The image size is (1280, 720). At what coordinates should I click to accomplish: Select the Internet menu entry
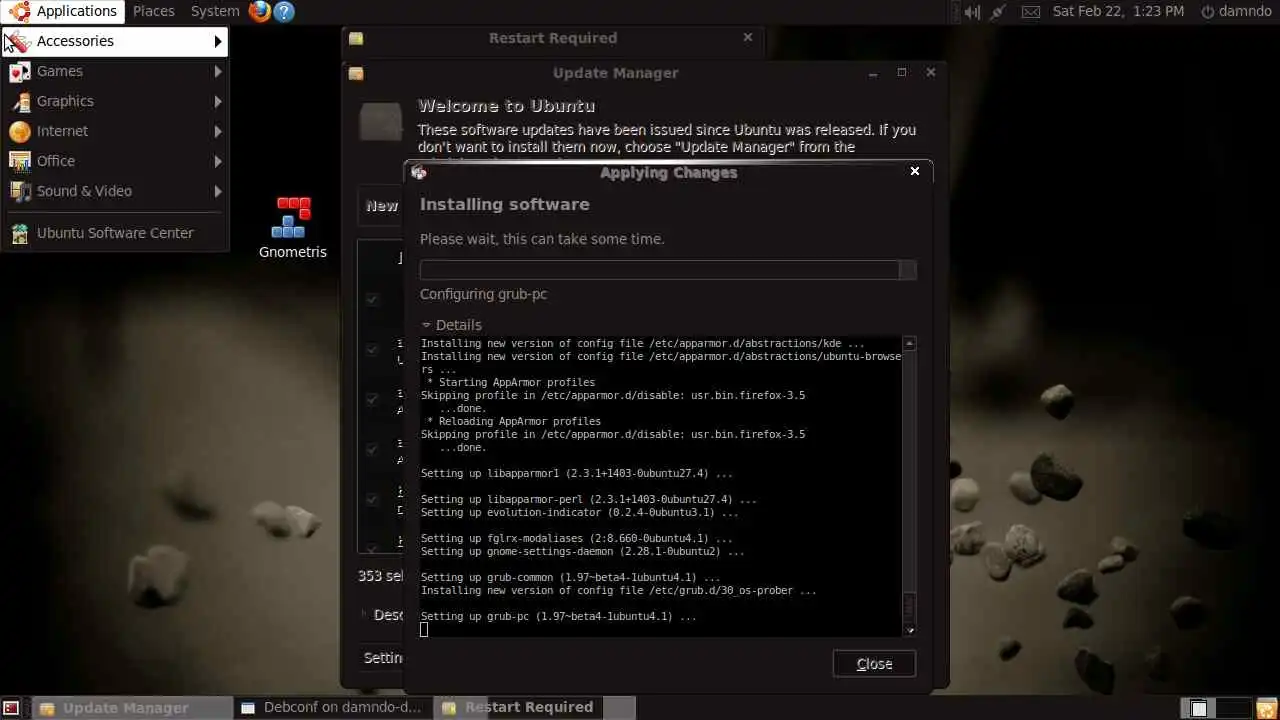tap(115, 131)
